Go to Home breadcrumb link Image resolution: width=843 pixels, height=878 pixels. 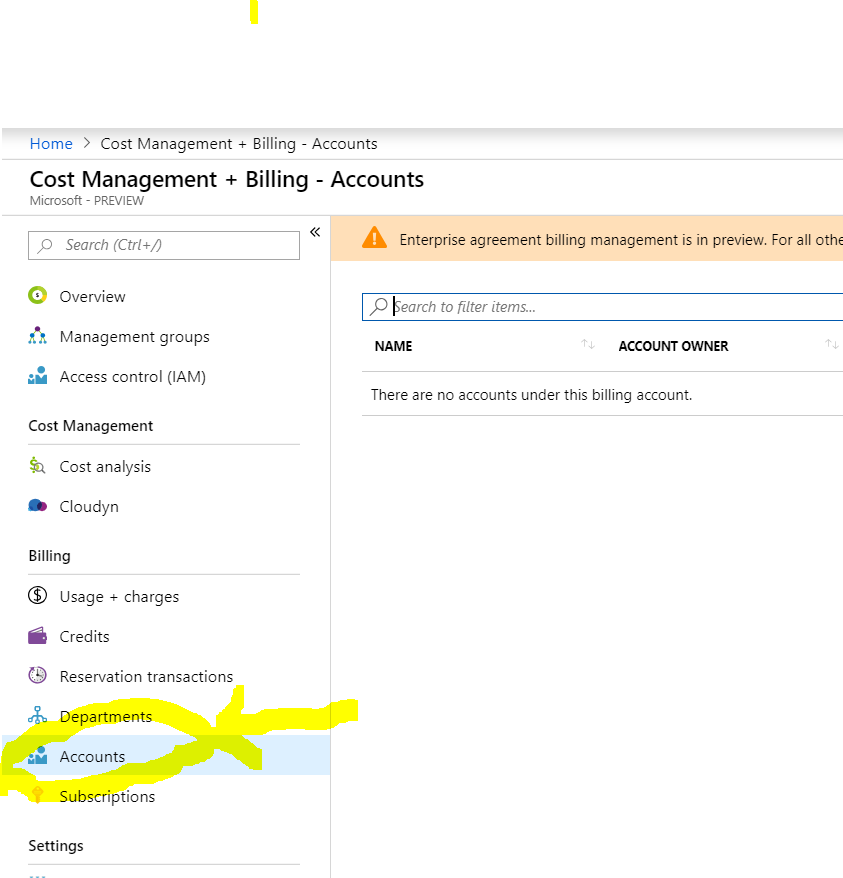[51, 144]
